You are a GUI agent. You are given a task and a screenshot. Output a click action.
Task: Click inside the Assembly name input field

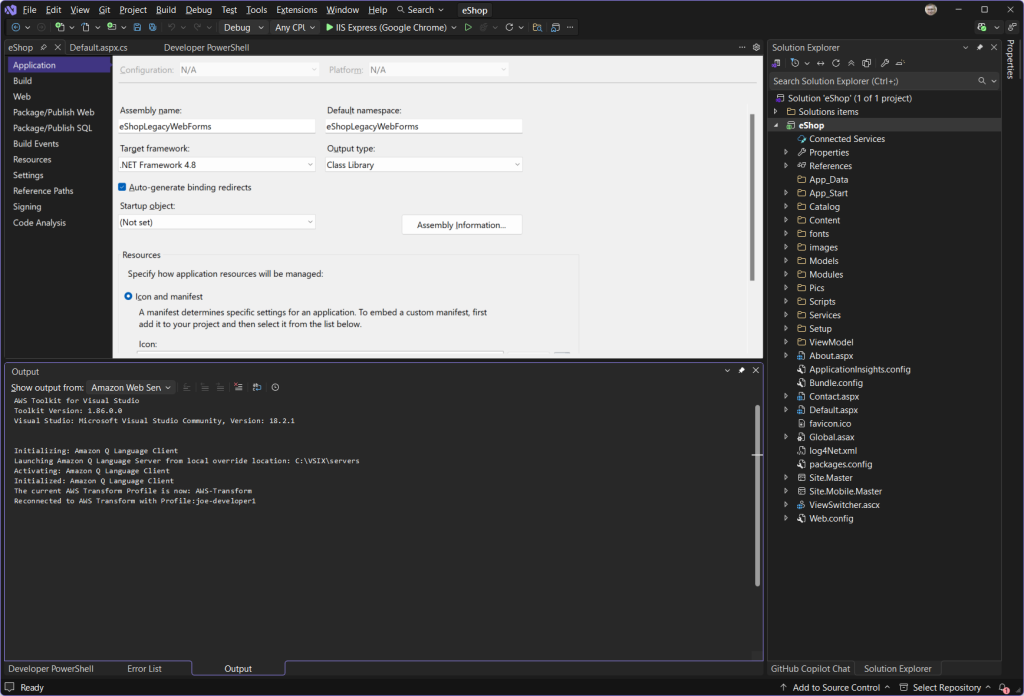(217, 126)
